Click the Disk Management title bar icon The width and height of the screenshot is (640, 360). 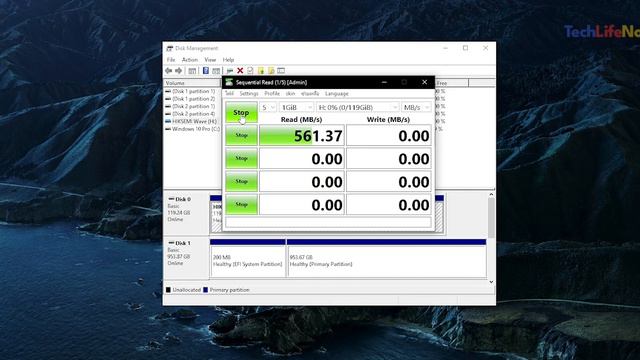169,48
